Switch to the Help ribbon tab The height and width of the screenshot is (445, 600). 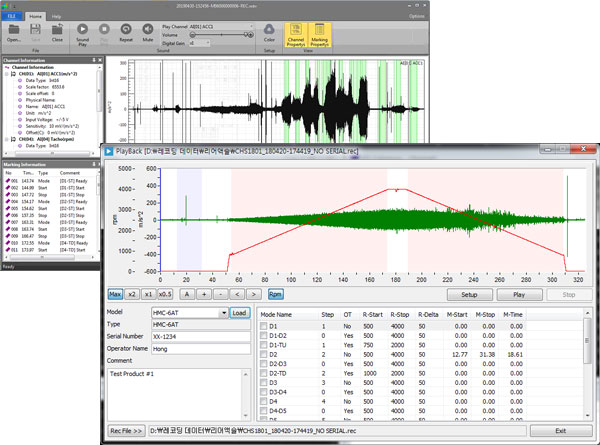tap(58, 17)
